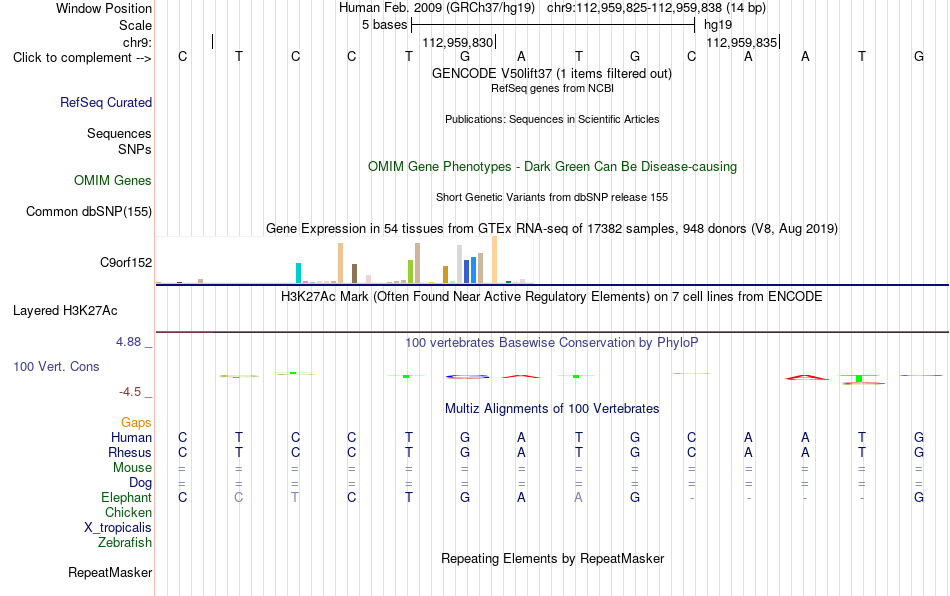Screen dimensions: 950x596
Task: Click '100 vertebrates Basewise Conservation by PhyloP'
Action: click(x=552, y=342)
